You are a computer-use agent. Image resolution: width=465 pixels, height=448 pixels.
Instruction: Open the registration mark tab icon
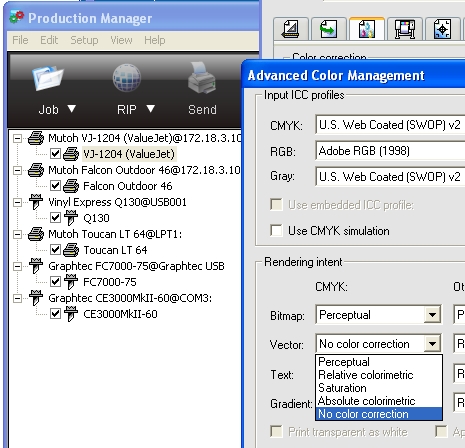[442, 29]
